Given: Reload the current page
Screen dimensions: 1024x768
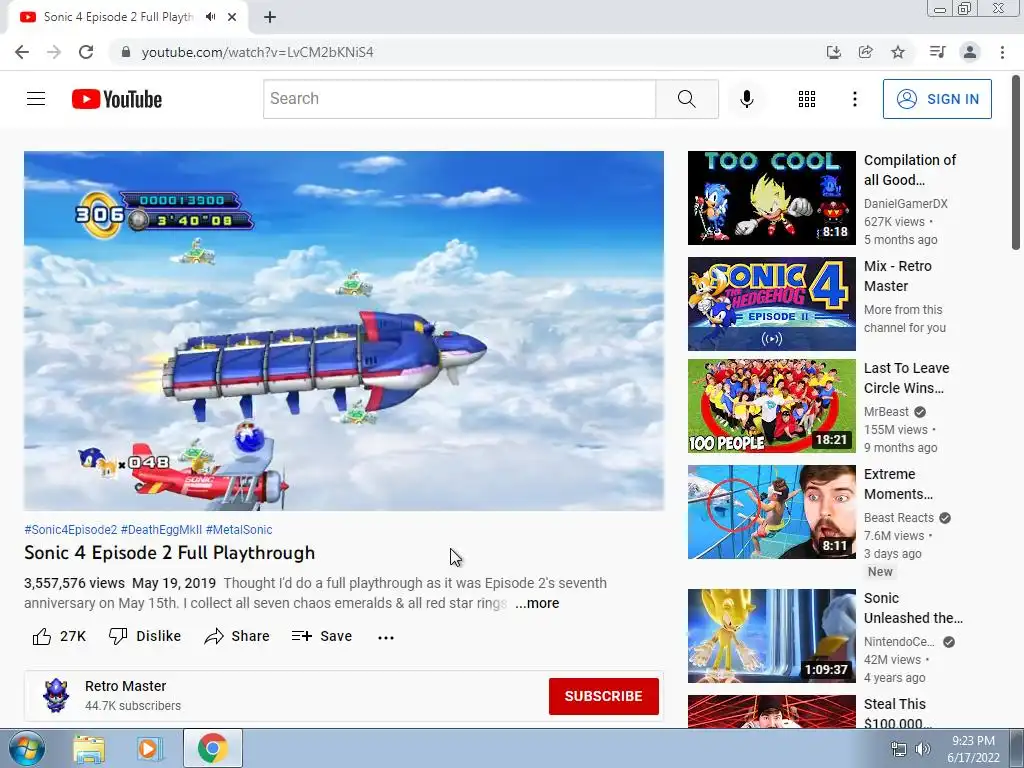Looking at the screenshot, I should pos(86,52).
